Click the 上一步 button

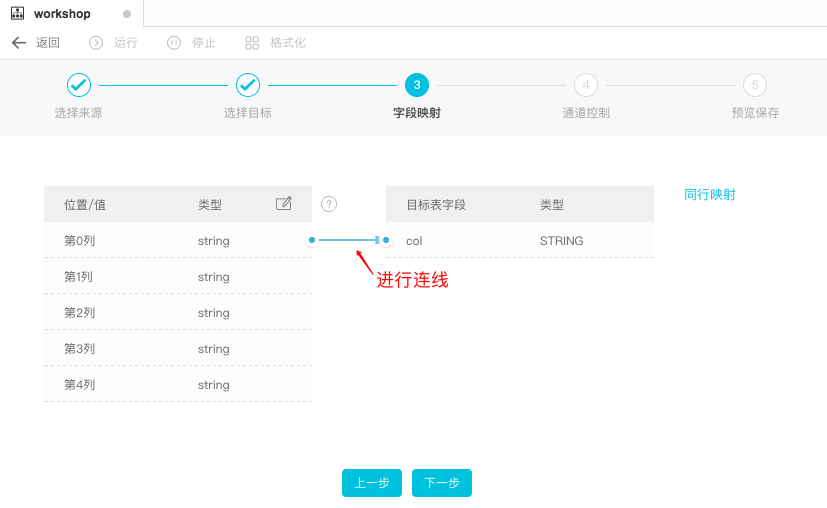372,483
